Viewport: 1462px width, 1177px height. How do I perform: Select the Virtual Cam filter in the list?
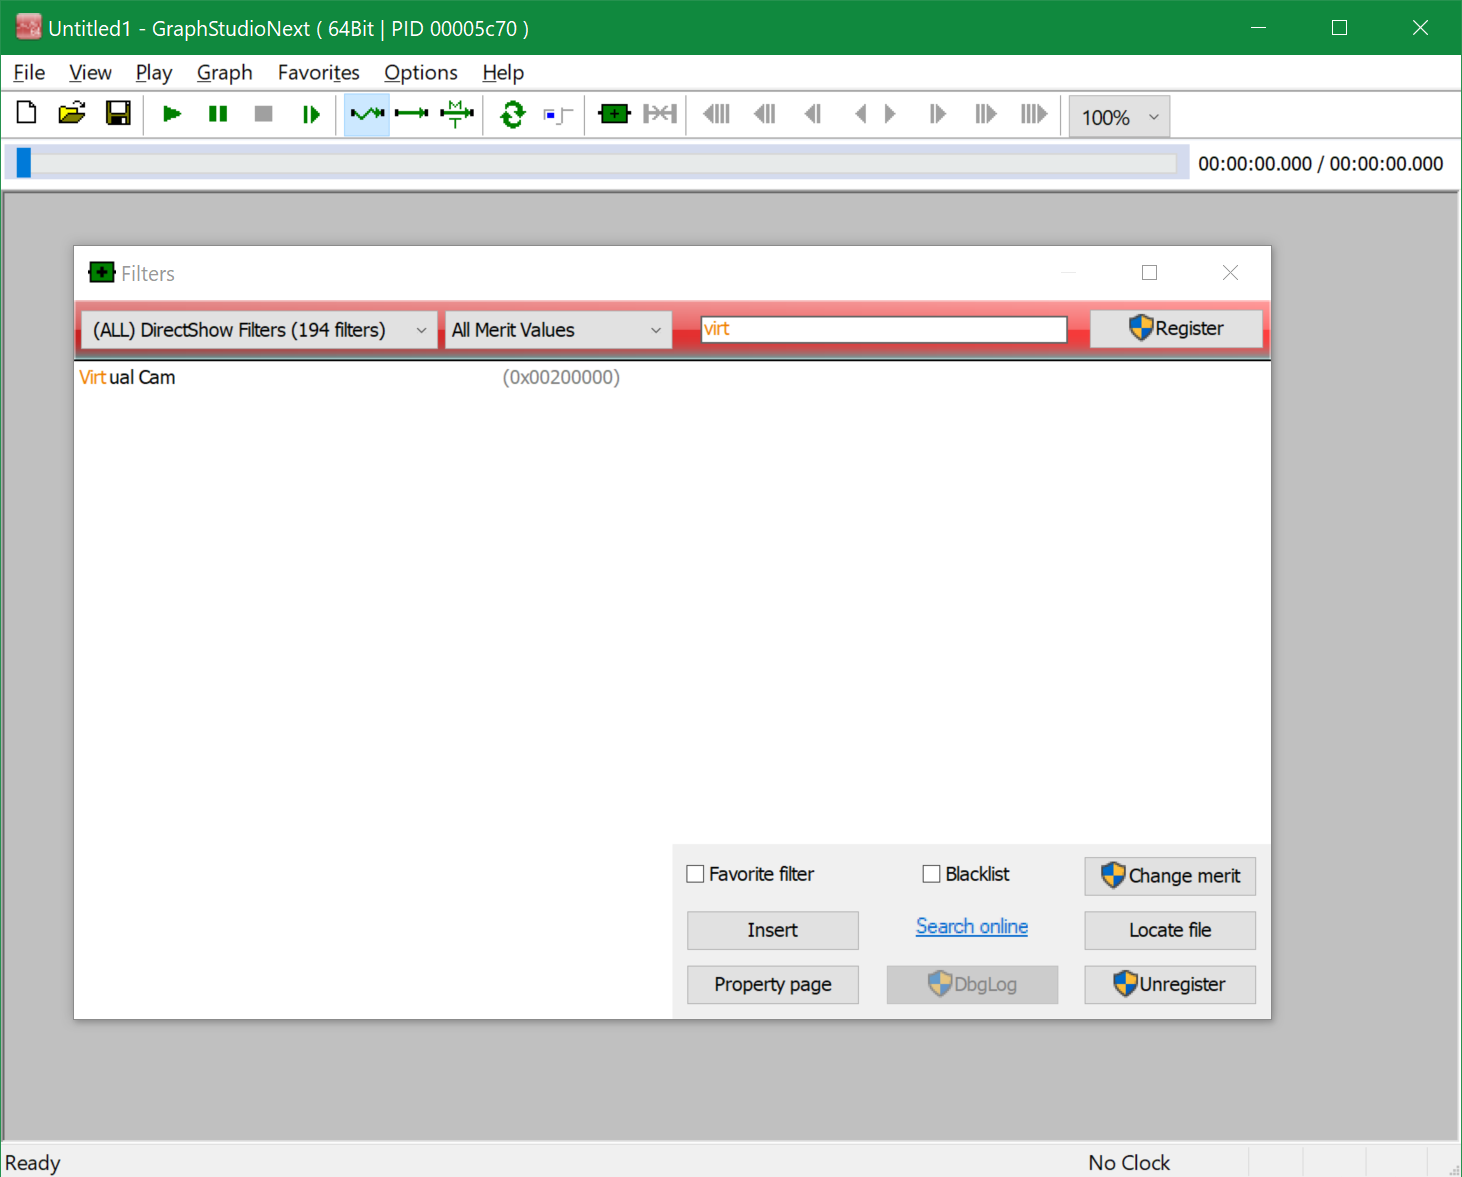tap(127, 378)
